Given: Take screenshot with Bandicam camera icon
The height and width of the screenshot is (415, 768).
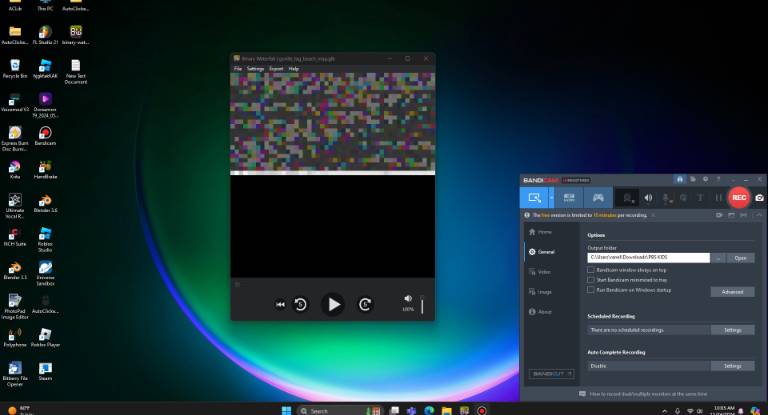Looking at the screenshot, I should [x=759, y=197].
